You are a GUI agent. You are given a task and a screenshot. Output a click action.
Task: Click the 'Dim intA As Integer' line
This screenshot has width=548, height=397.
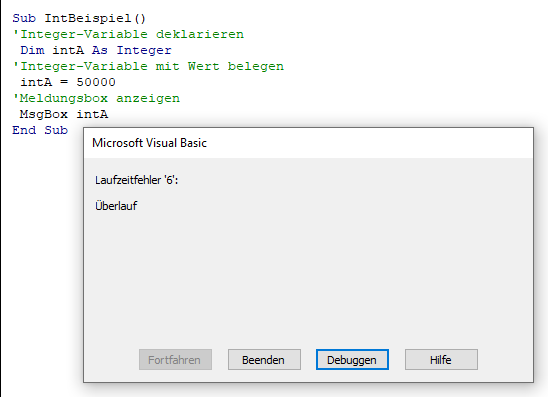(96, 50)
